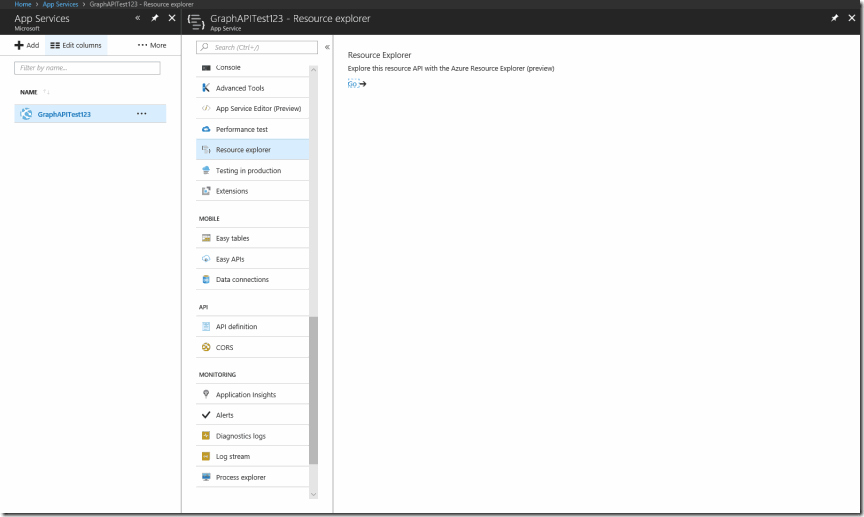Screen dimensions: 864x517
Task: Select App Service Editor (Preview)
Action: [x=252, y=109]
